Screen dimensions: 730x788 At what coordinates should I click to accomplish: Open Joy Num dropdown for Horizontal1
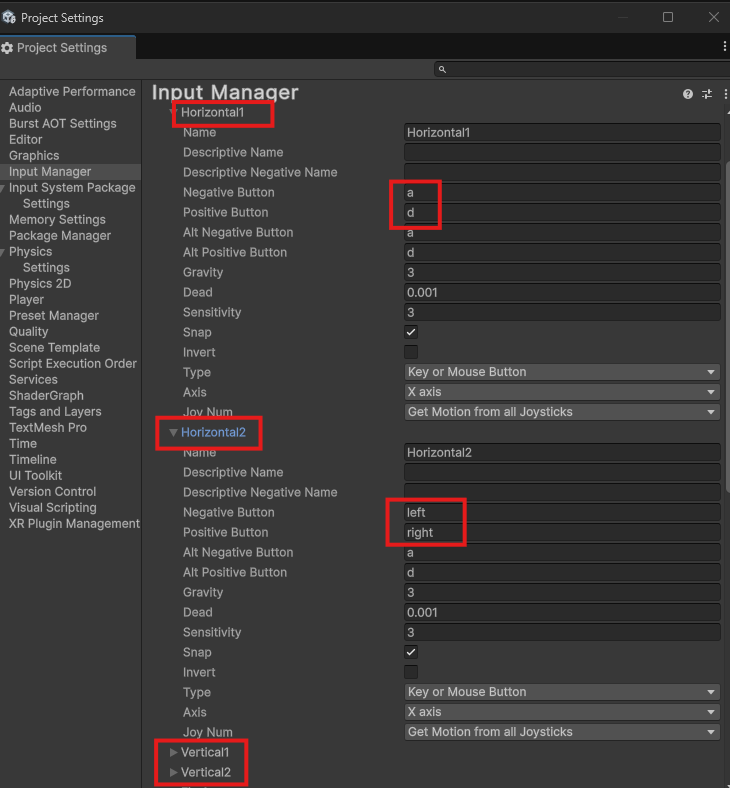click(562, 412)
